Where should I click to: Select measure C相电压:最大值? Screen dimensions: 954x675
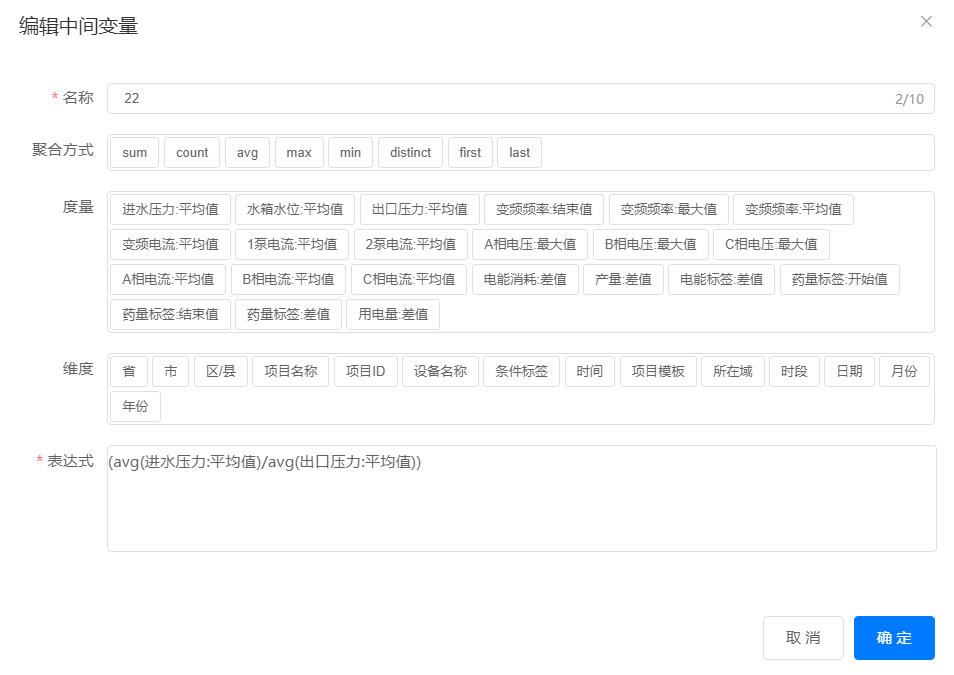[771, 244]
